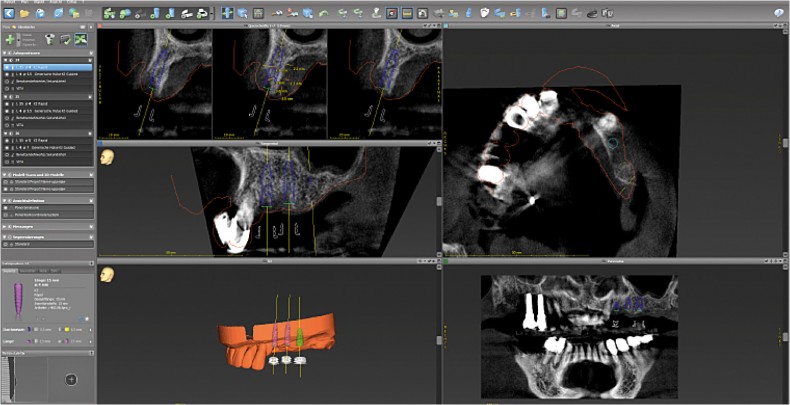
Task: Click the blue circle marker in axial view
Action: pyautogui.click(x=613, y=143)
